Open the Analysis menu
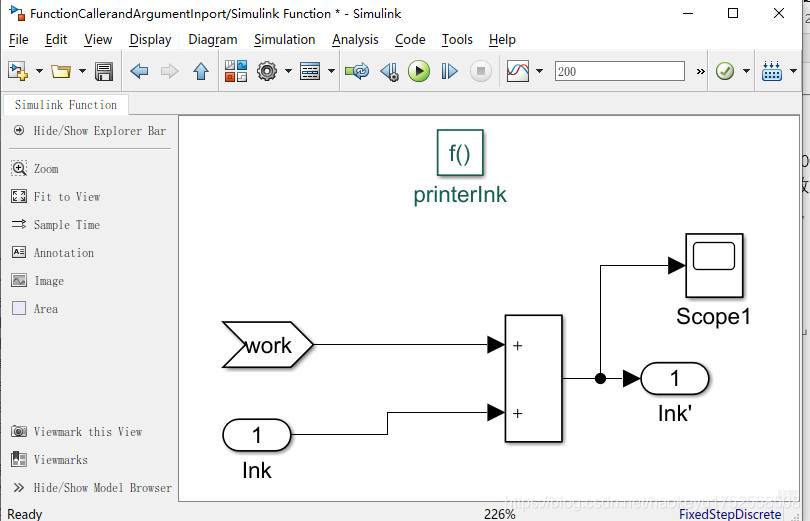 point(355,40)
